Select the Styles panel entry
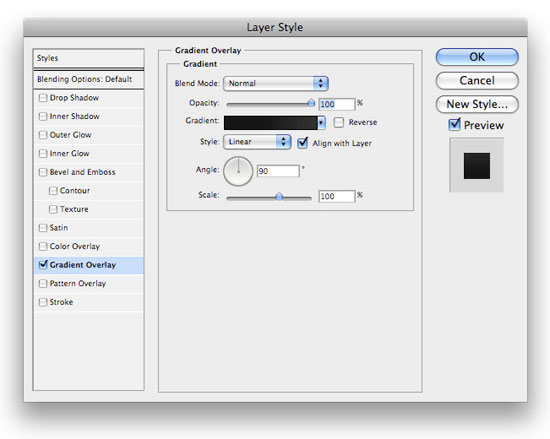 pyautogui.click(x=88, y=58)
